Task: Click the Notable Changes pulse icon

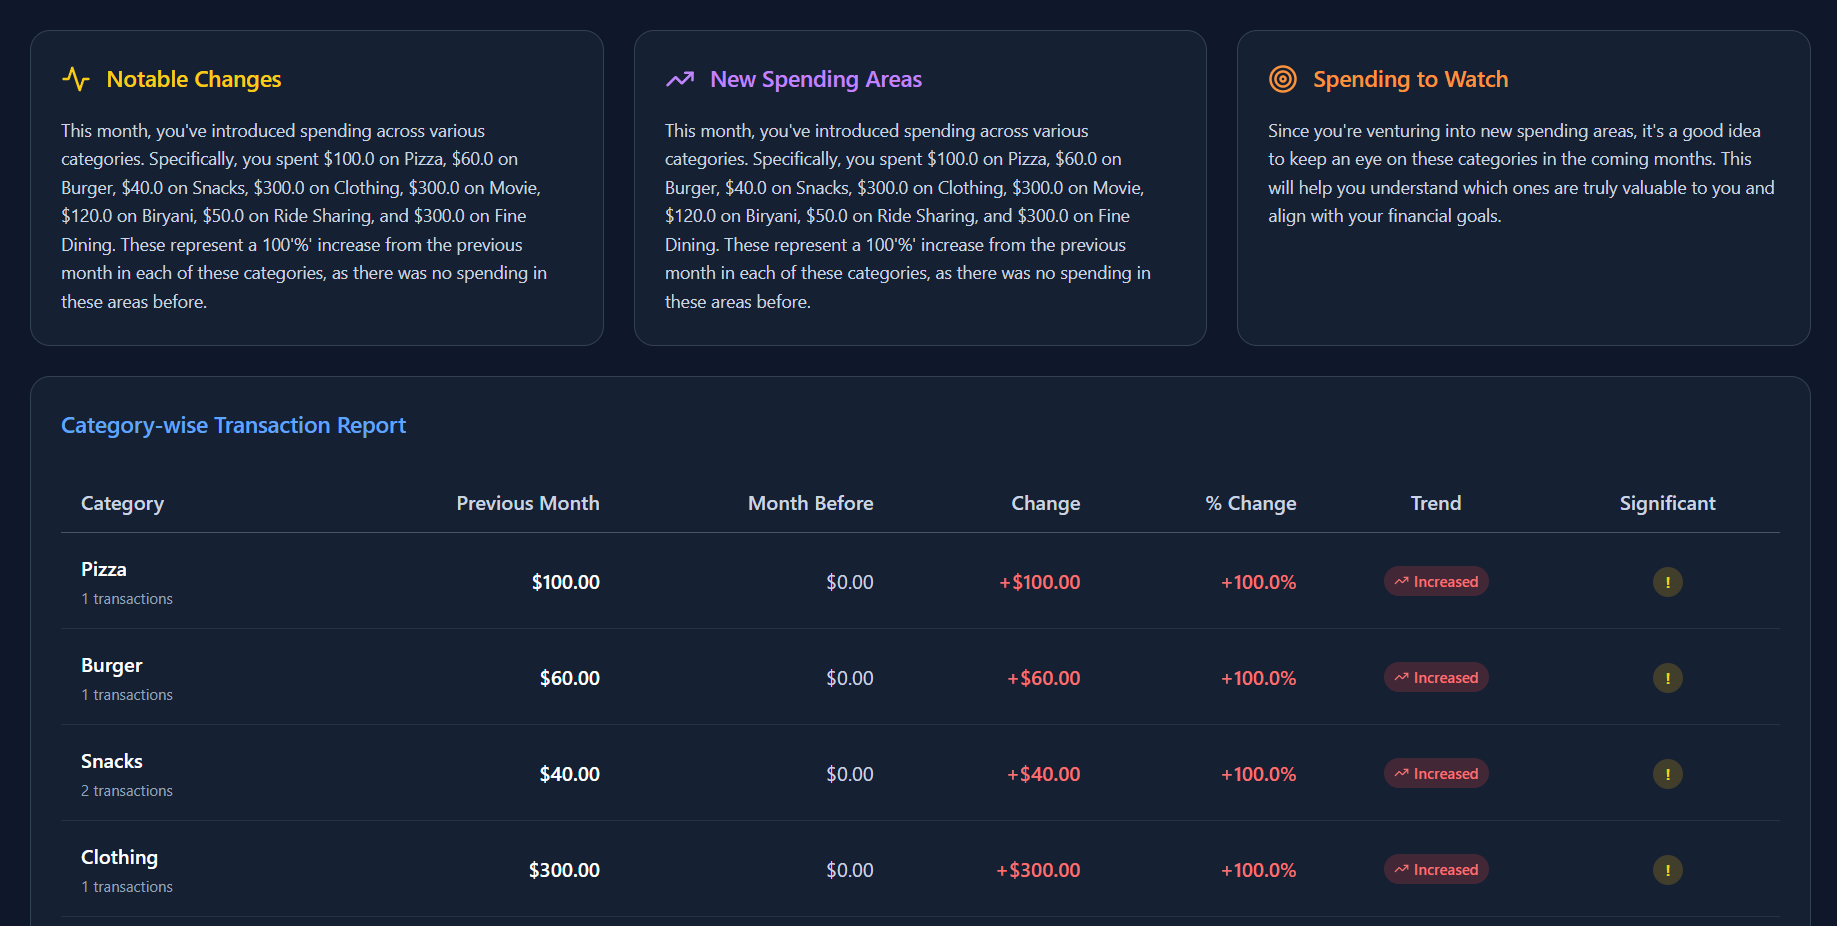Action: pyautogui.click(x=76, y=79)
